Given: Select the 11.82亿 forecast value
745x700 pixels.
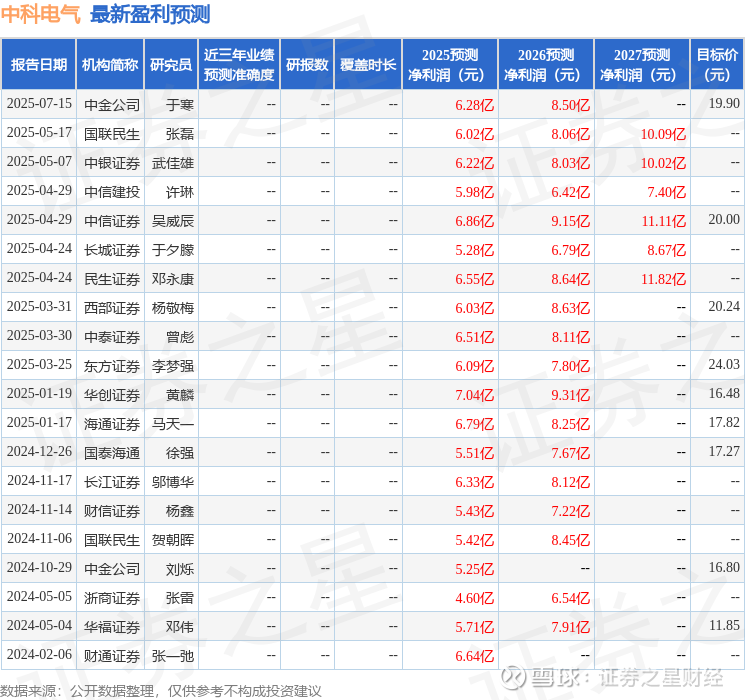Looking at the screenshot, I should (x=663, y=279).
